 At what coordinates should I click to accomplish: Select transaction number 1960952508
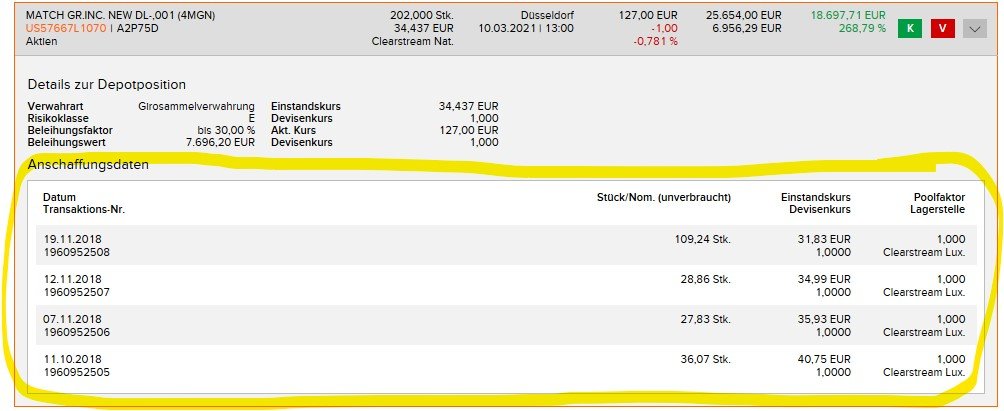coord(77,252)
